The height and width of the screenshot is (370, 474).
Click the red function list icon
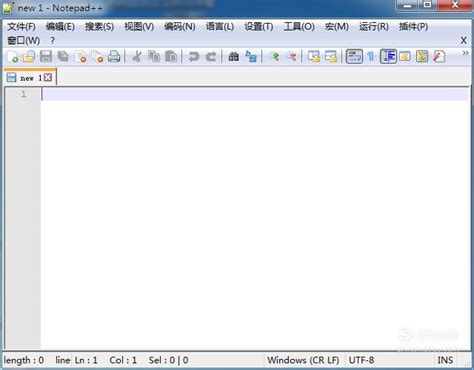click(439, 57)
